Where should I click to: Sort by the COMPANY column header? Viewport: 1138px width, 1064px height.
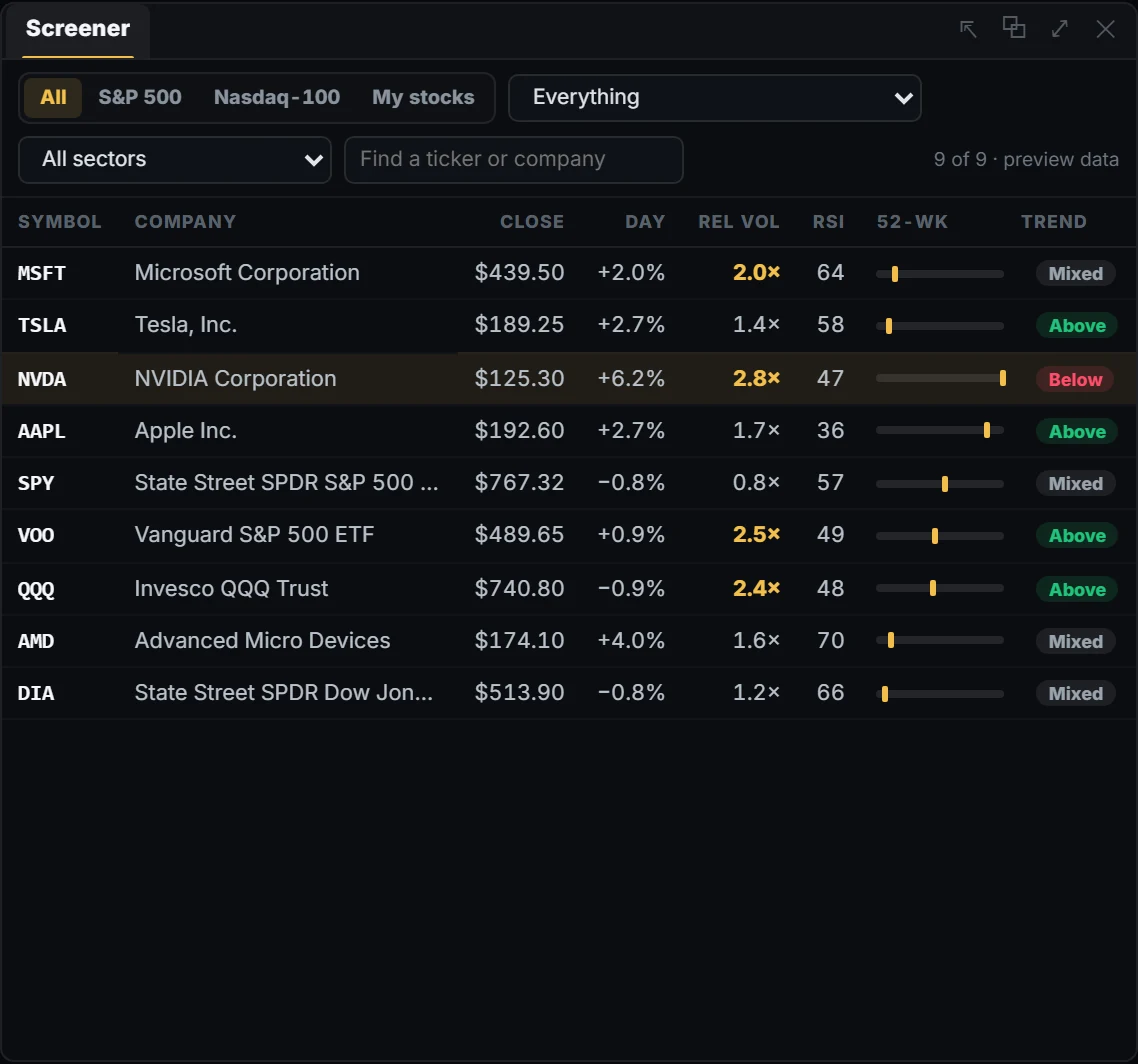(185, 222)
